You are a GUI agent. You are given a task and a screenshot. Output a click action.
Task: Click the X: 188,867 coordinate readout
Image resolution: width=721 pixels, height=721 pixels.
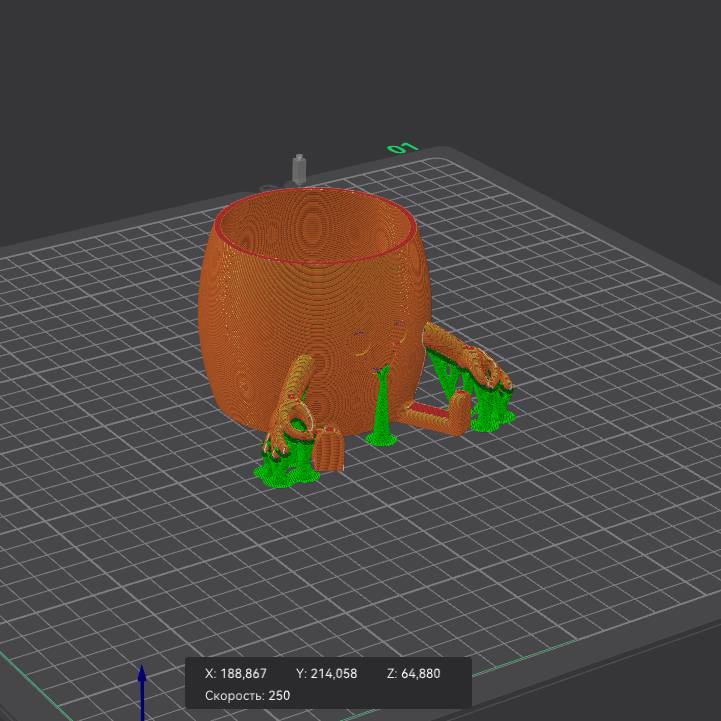(x=235, y=674)
